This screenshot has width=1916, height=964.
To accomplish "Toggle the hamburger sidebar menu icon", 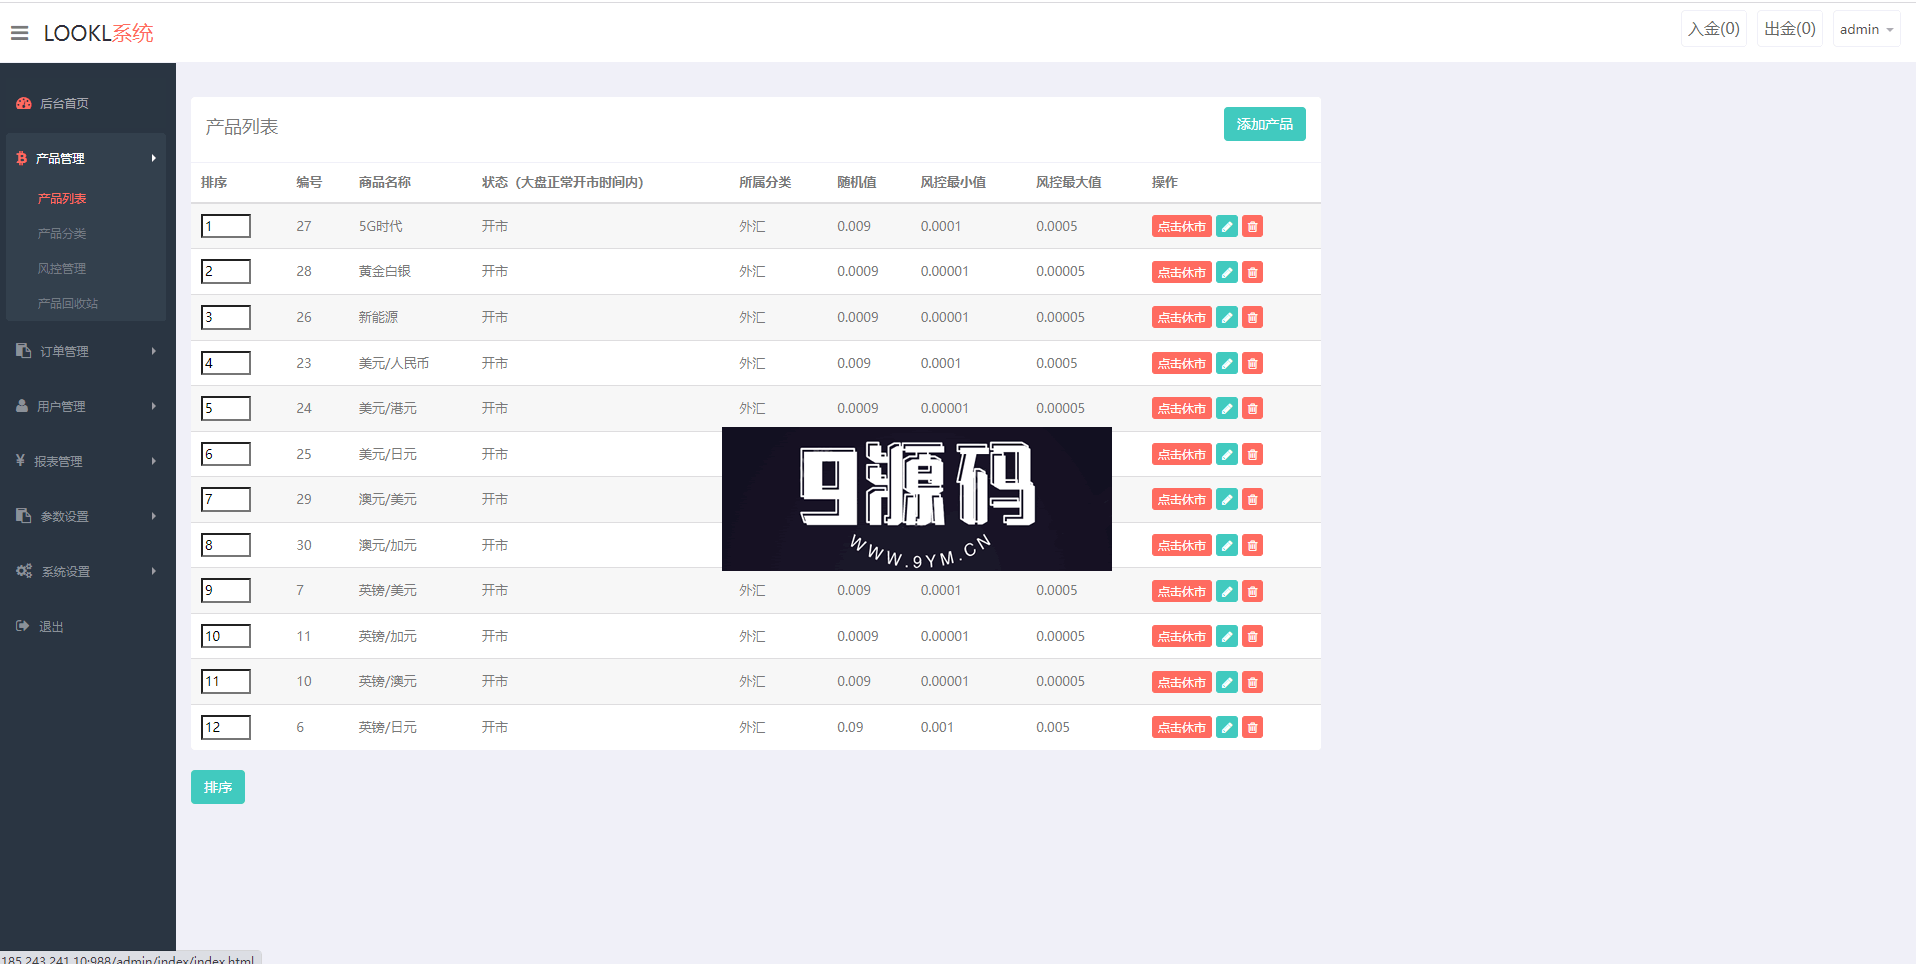I will [x=19, y=33].
